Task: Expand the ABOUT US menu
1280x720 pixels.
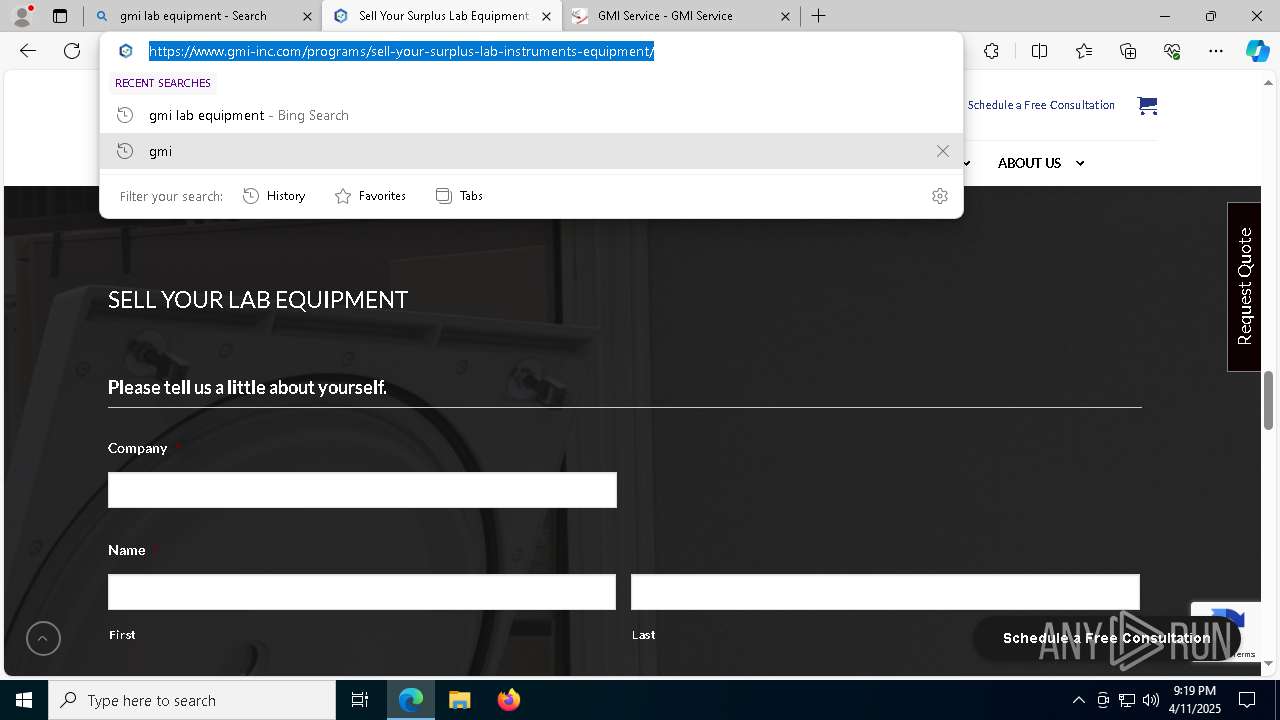Action: click(1041, 163)
